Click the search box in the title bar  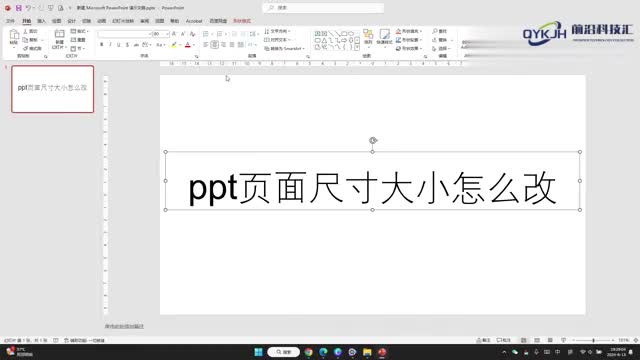click(323, 8)
